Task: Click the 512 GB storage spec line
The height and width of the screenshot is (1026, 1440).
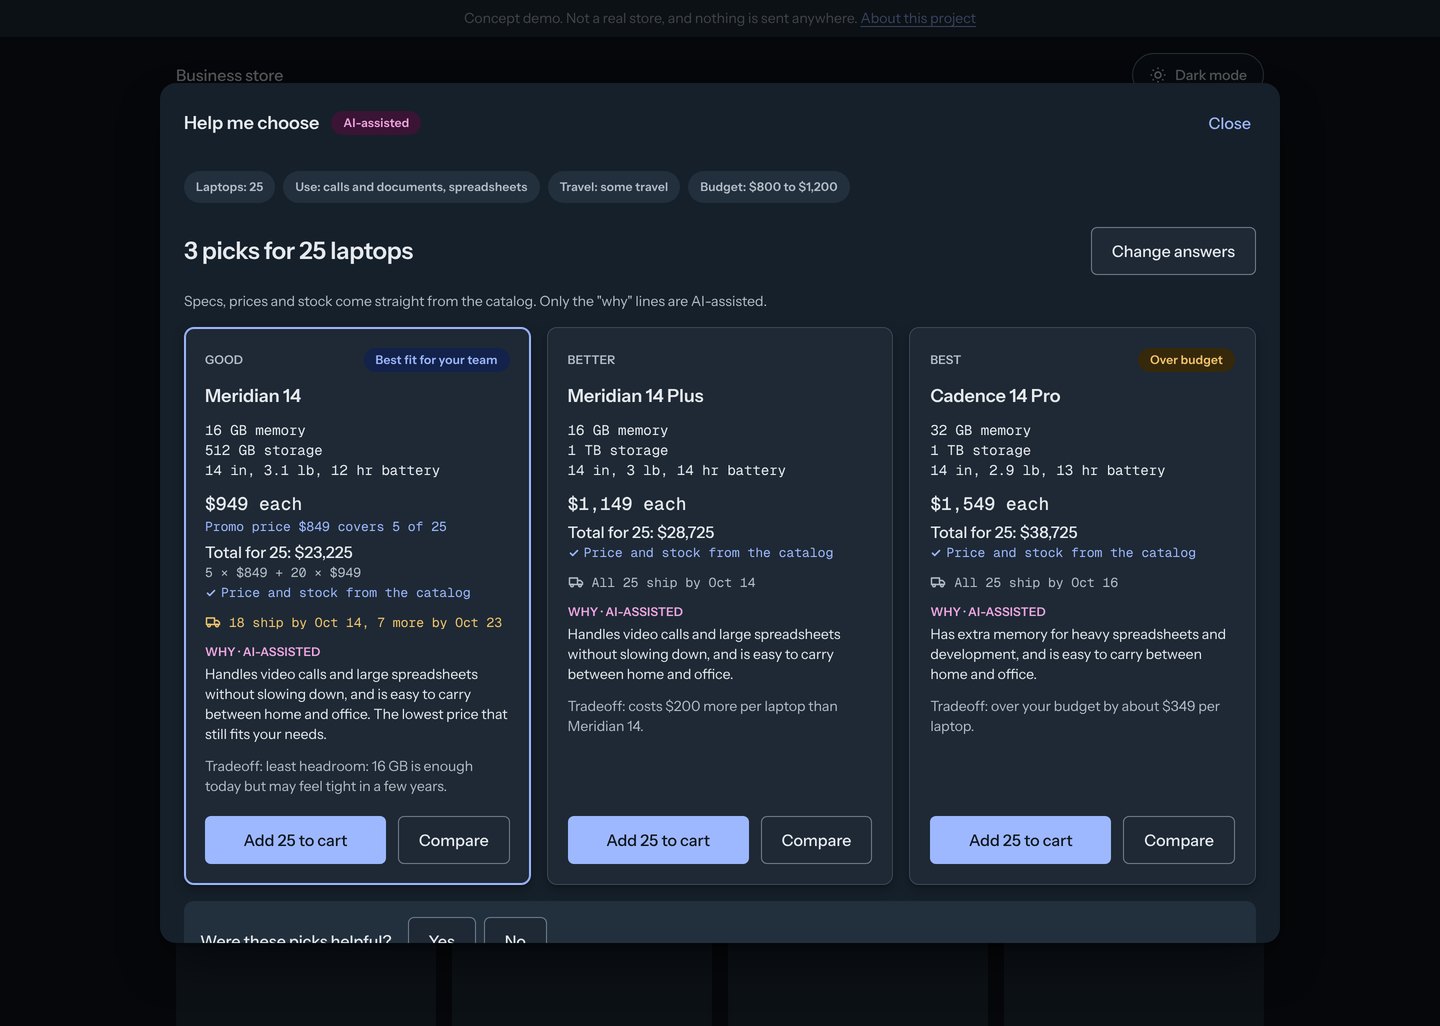Action: click(x=264, y=451)
